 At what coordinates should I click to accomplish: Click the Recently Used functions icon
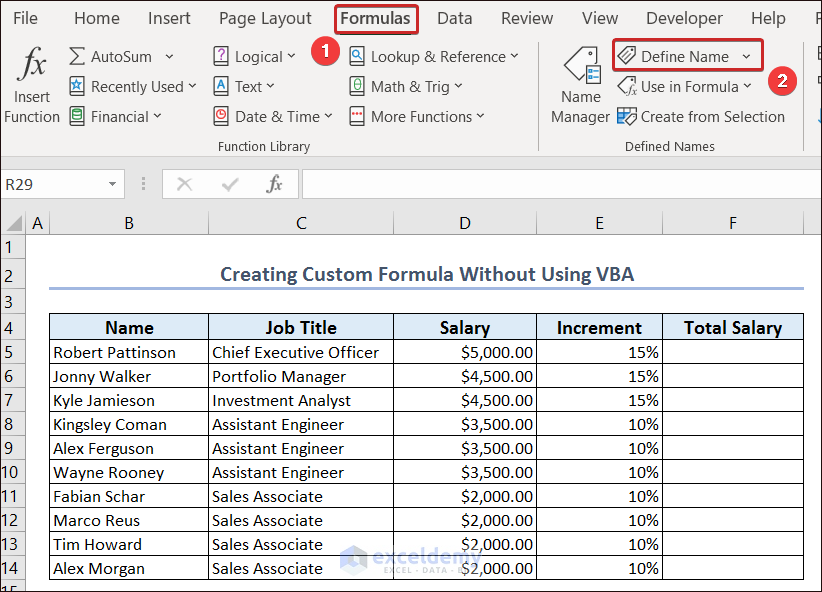tap(77, 87)
